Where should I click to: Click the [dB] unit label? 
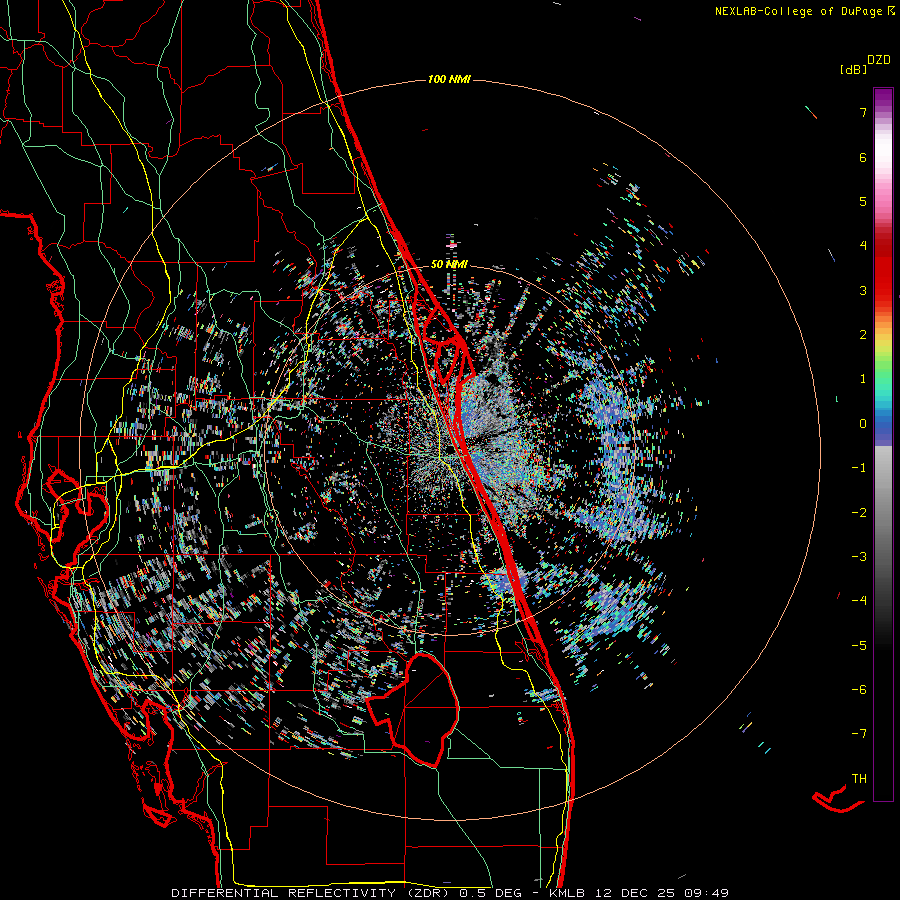[x=854, y=69]
